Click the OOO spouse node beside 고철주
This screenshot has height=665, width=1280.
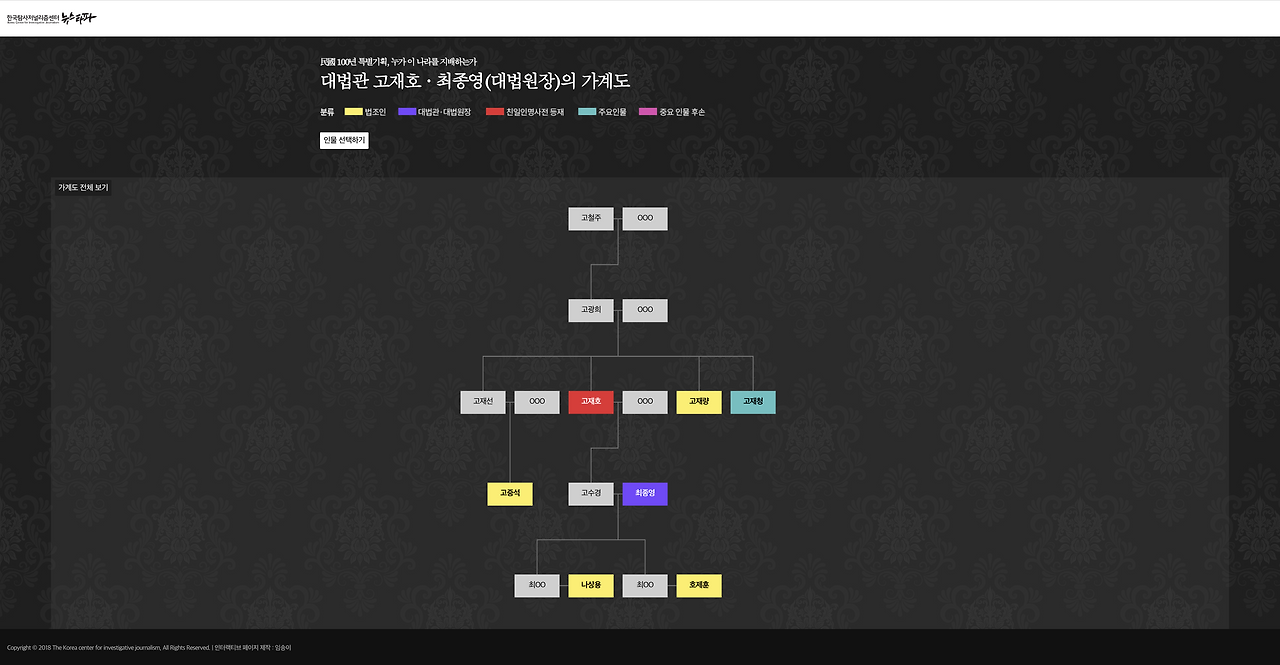645,219
